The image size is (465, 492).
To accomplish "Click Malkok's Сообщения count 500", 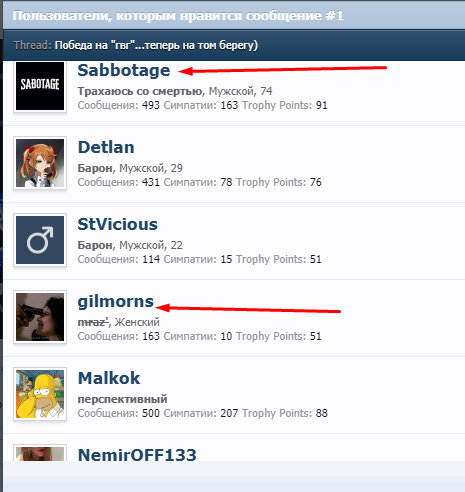I will [x=151, y=413].
